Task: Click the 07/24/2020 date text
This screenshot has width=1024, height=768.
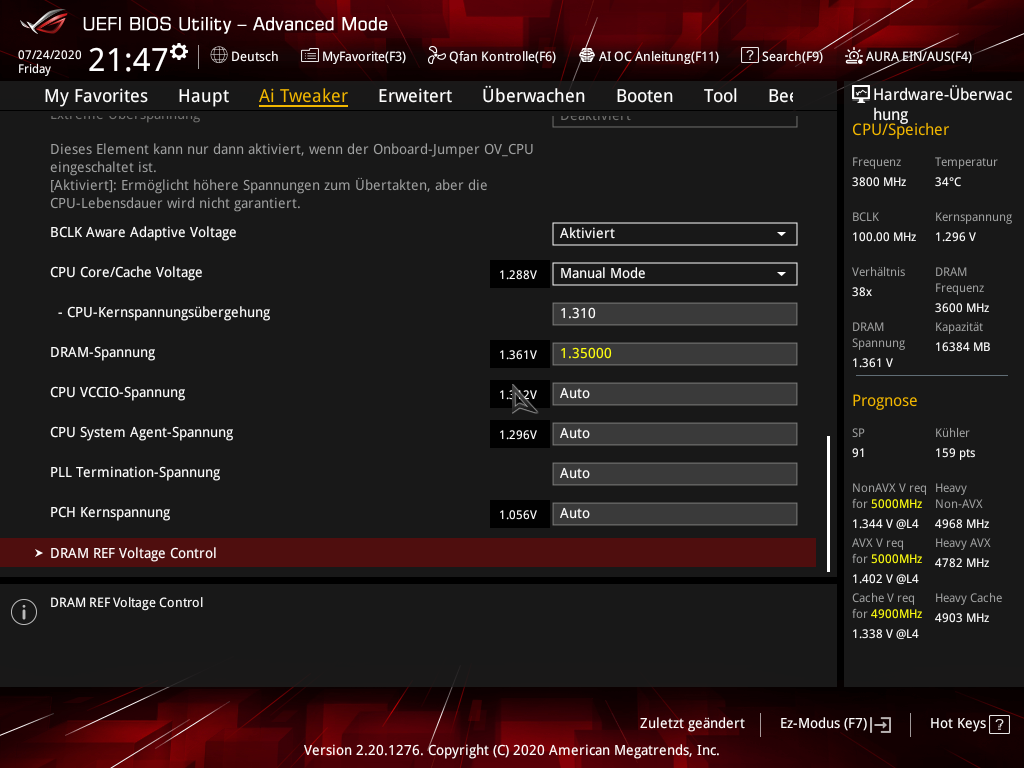Action: pyautogui.click(x=50, y=55)
